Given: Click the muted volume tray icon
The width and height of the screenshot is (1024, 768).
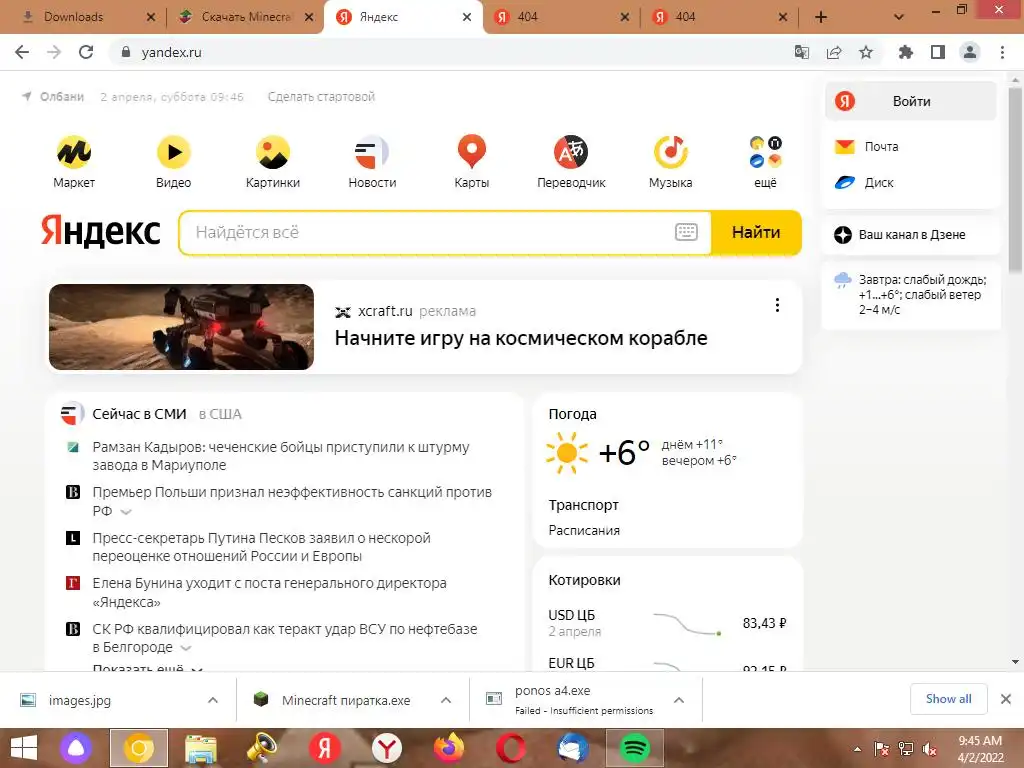Looking at the screenshot, I should 929,748.
